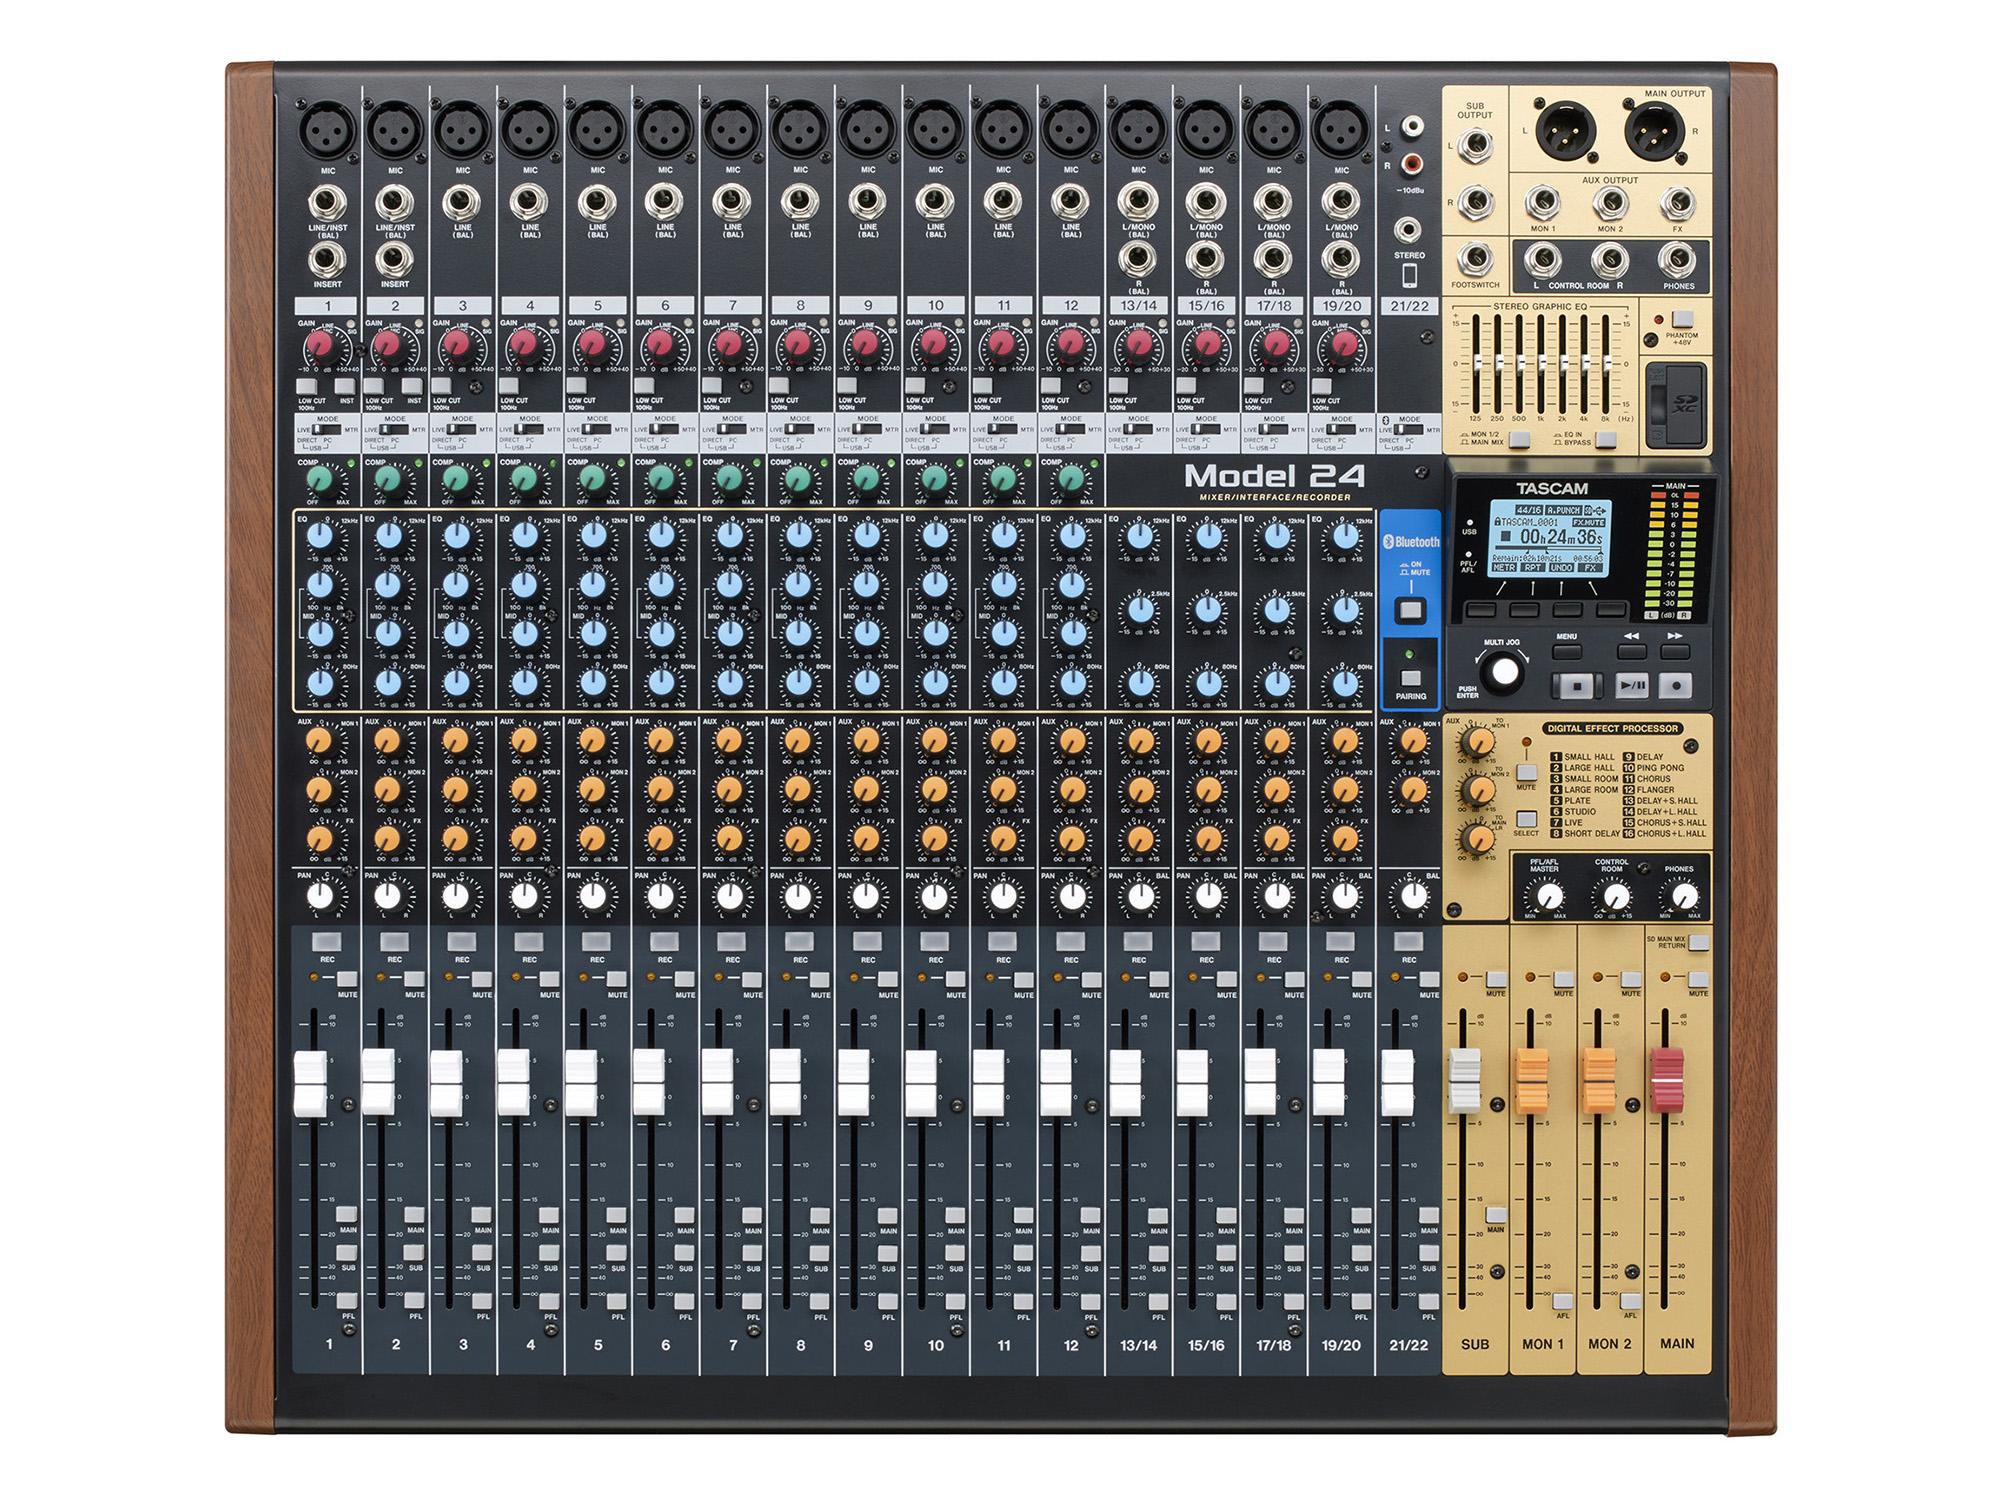
Task: Mute the digital effect processor
Action: coord(1526,772)
